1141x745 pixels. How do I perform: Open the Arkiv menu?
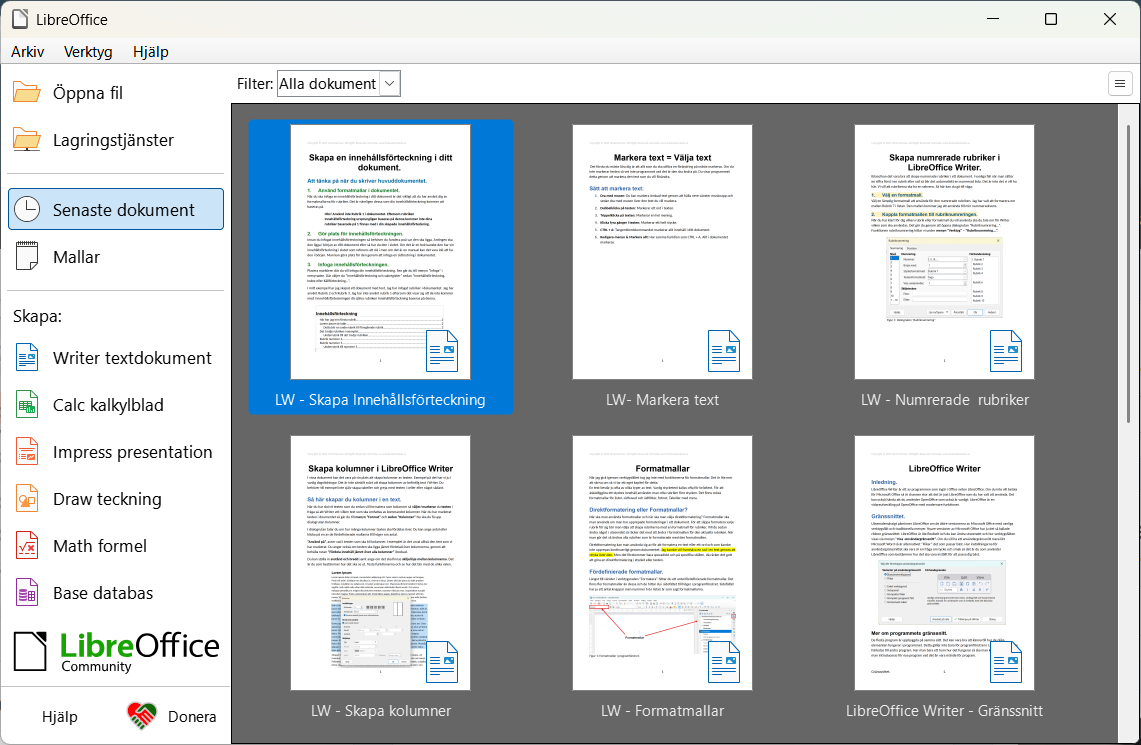pos(28,52)
